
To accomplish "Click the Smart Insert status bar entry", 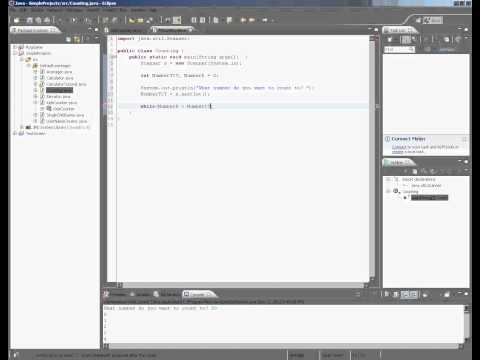I will coord(332,355).
